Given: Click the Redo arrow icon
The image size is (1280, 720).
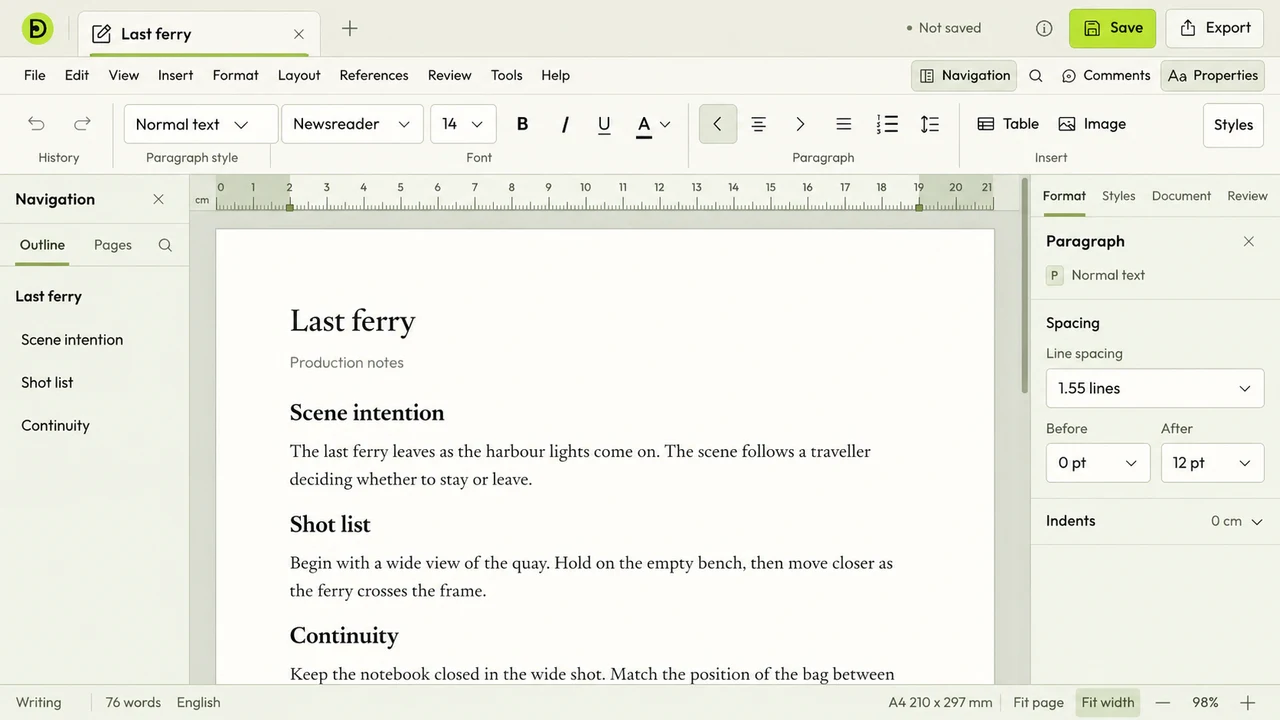Looking at the screenshot, I should pyautogui.click(x=82, y=124).
